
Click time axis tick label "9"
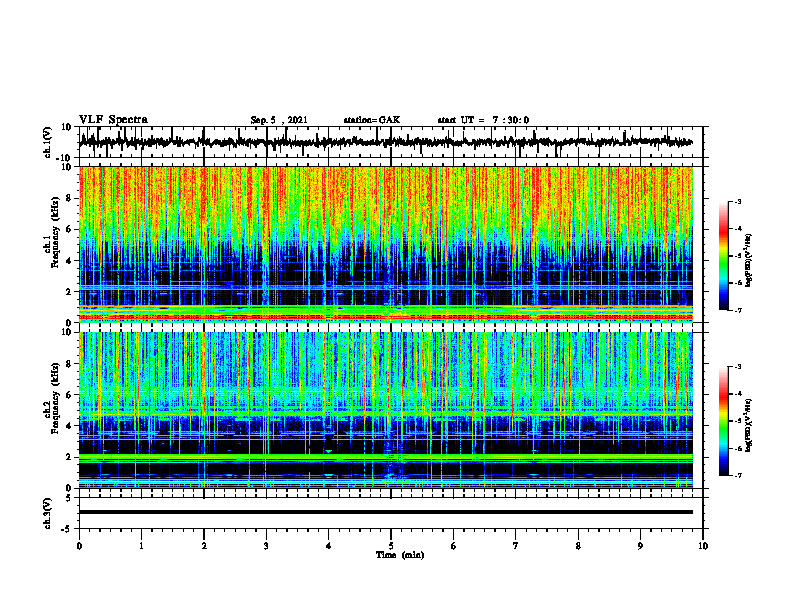(x=640, y=546)
